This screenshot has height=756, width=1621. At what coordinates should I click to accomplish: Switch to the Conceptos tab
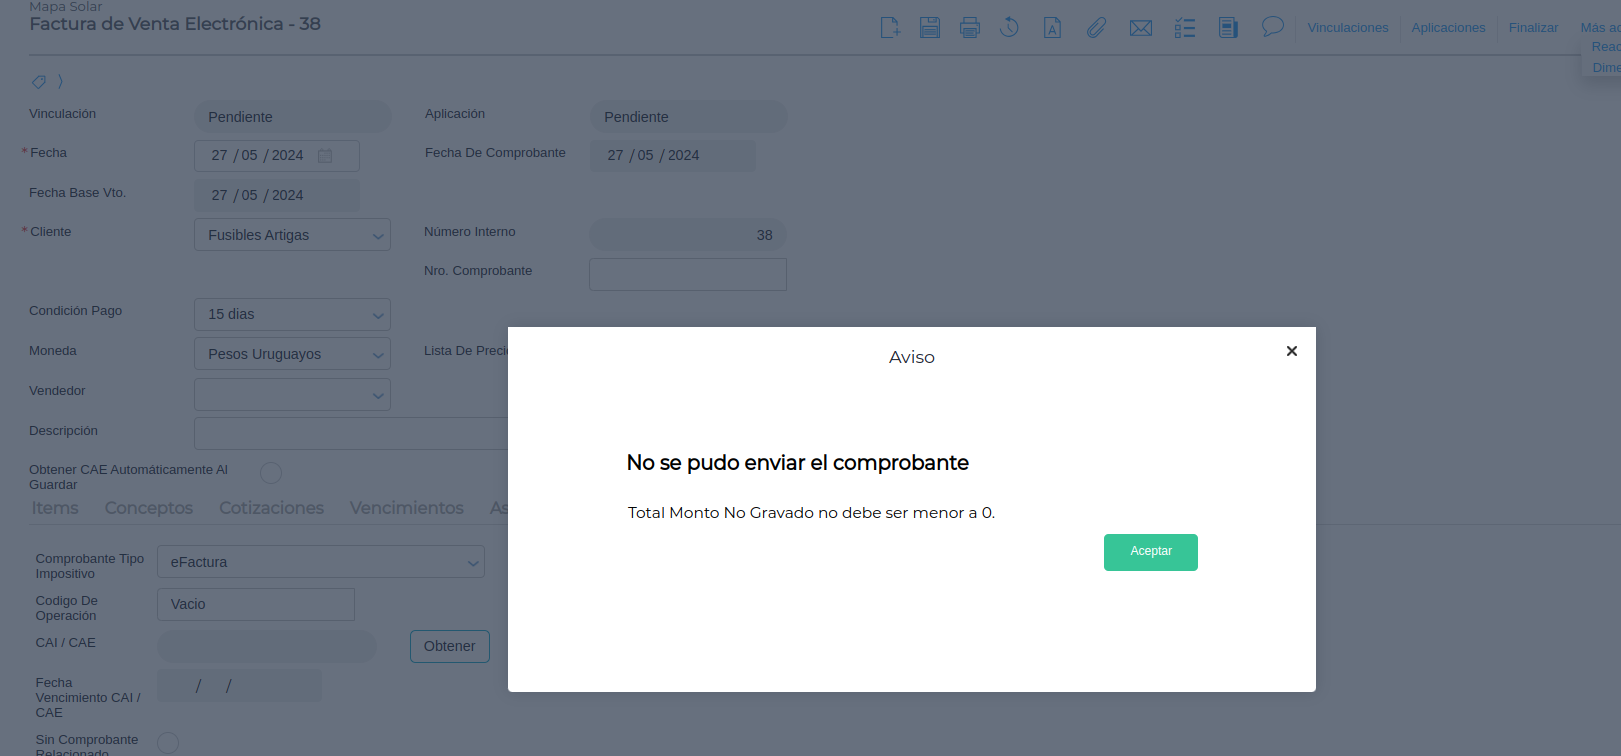tap(149, 508)
